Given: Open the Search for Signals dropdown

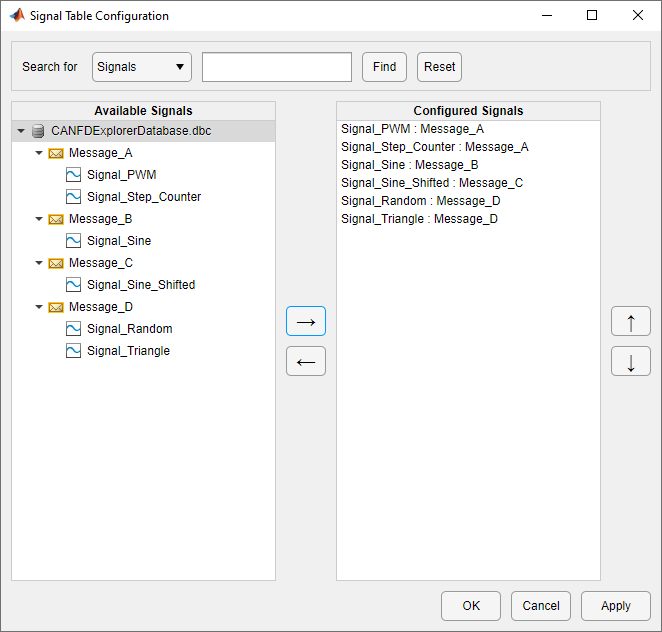Looking at the screenshot, I should point(141,67).
